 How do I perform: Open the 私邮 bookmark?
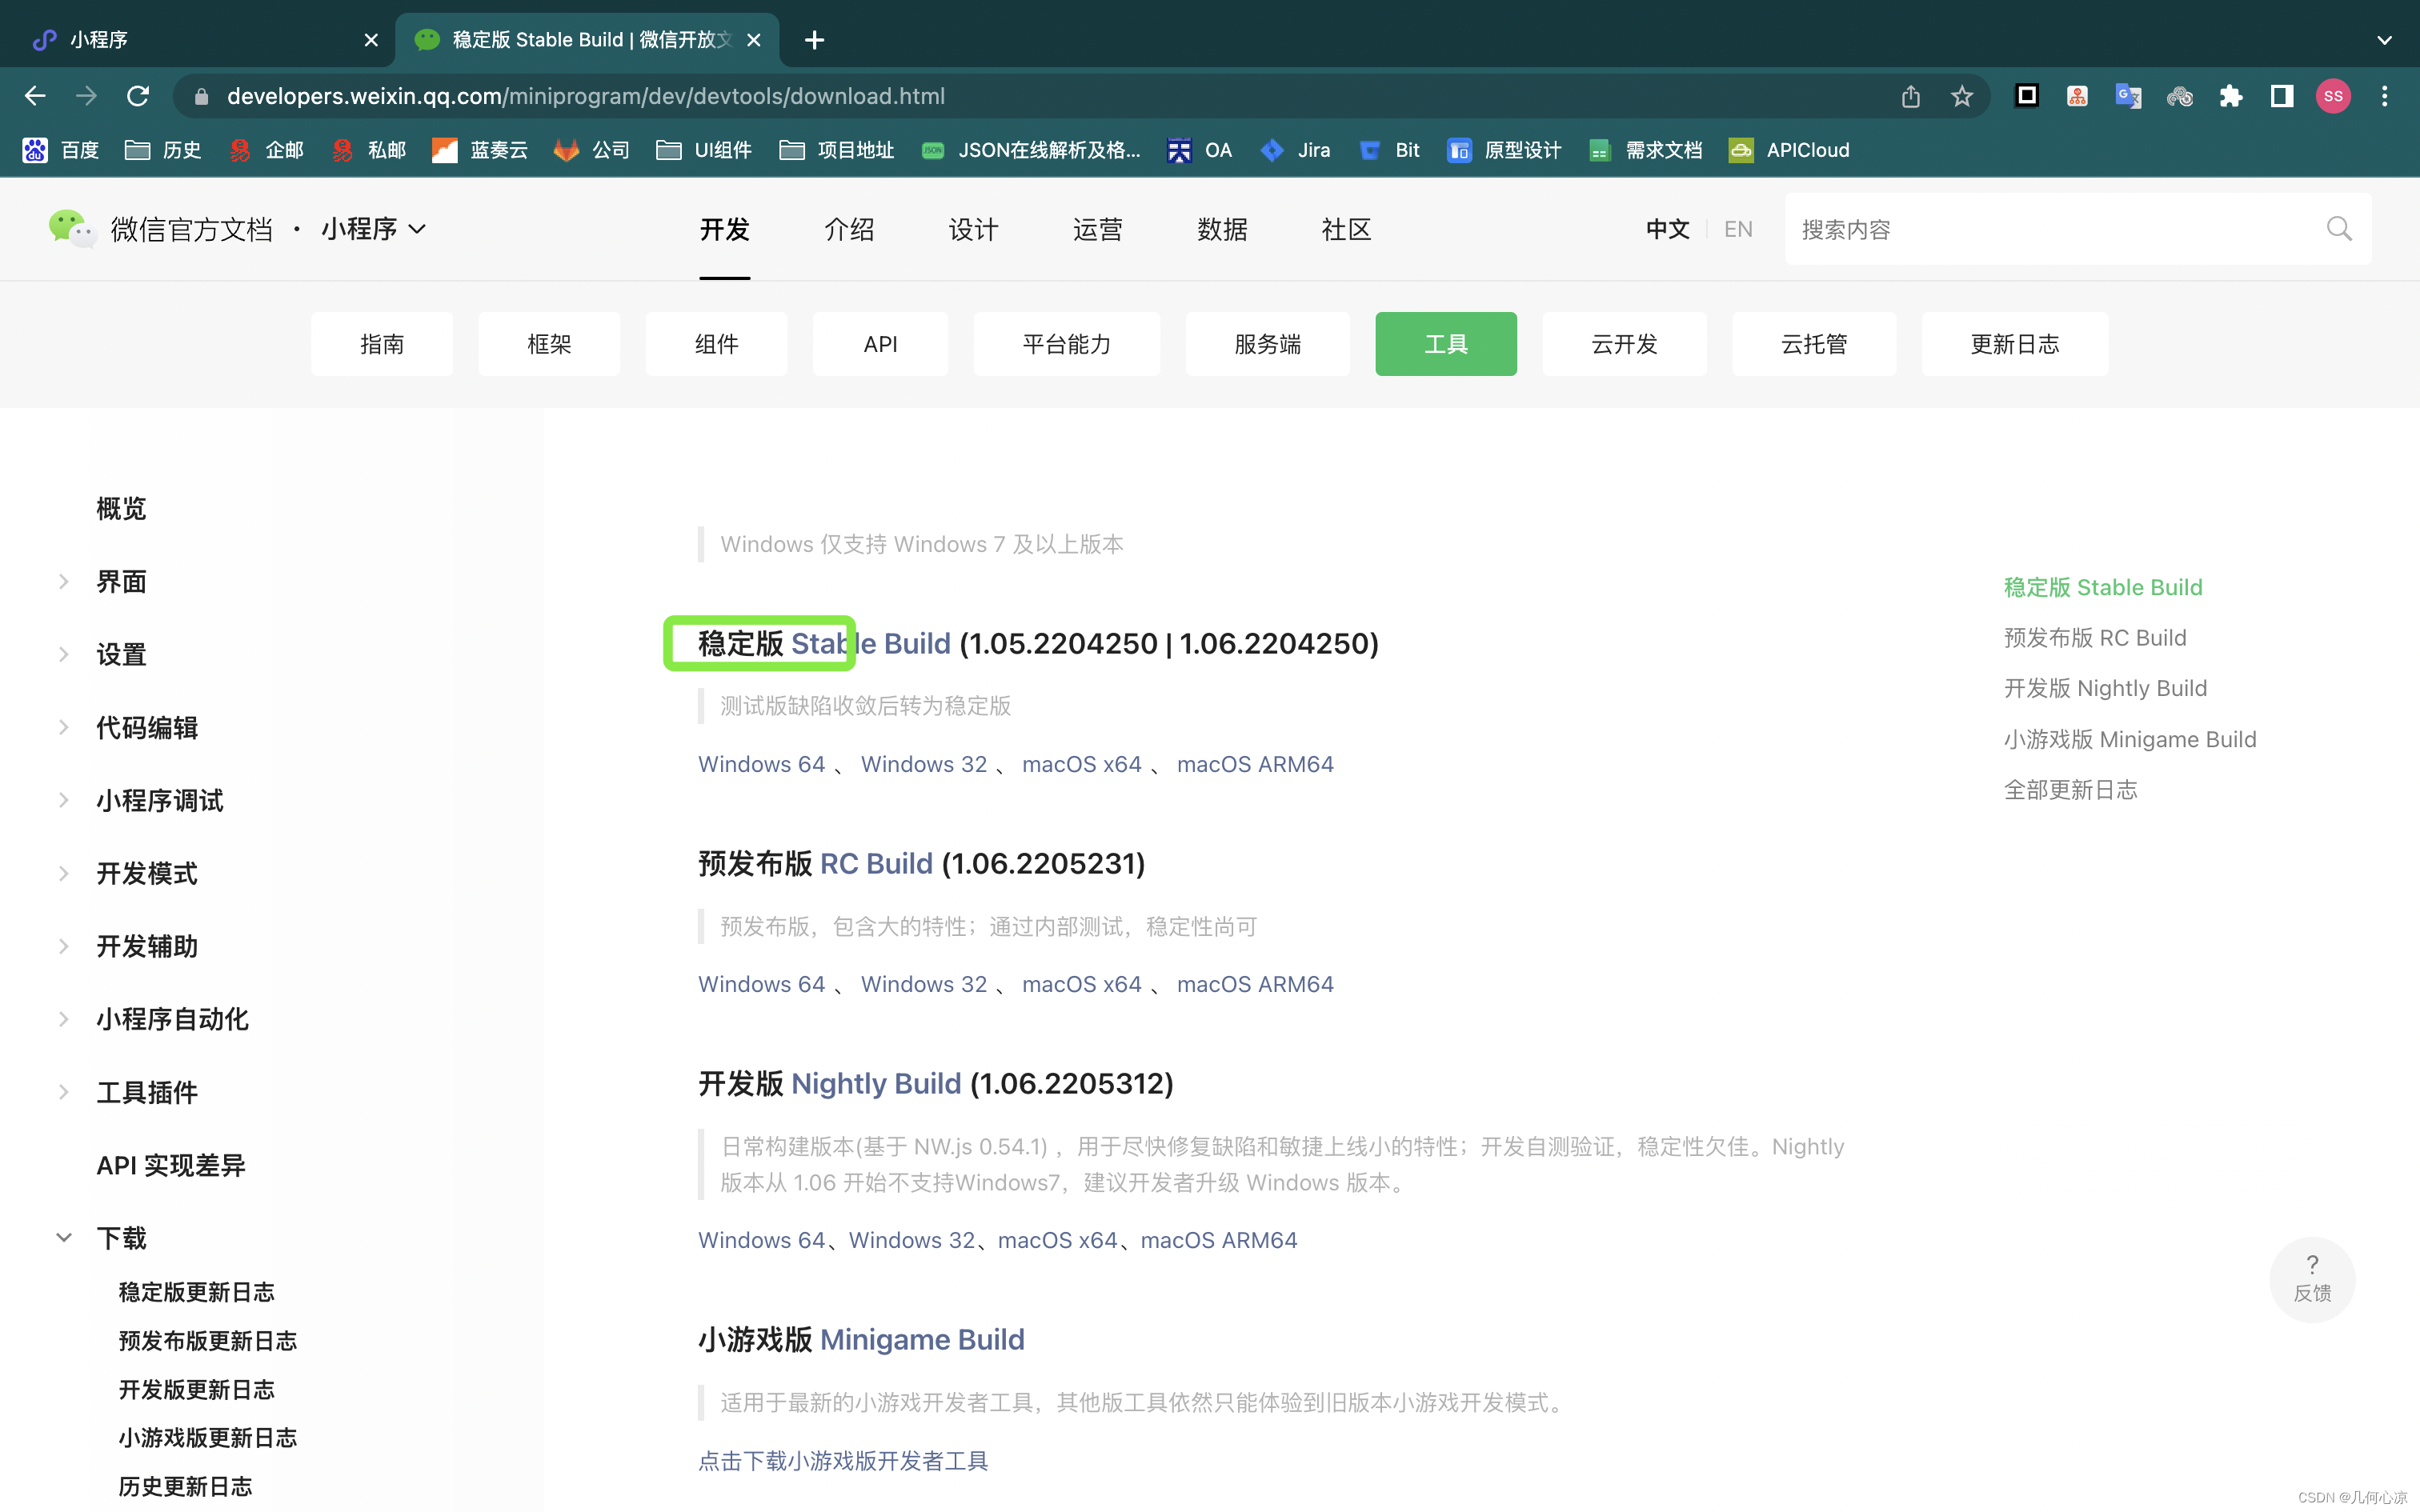coord(368,150)
